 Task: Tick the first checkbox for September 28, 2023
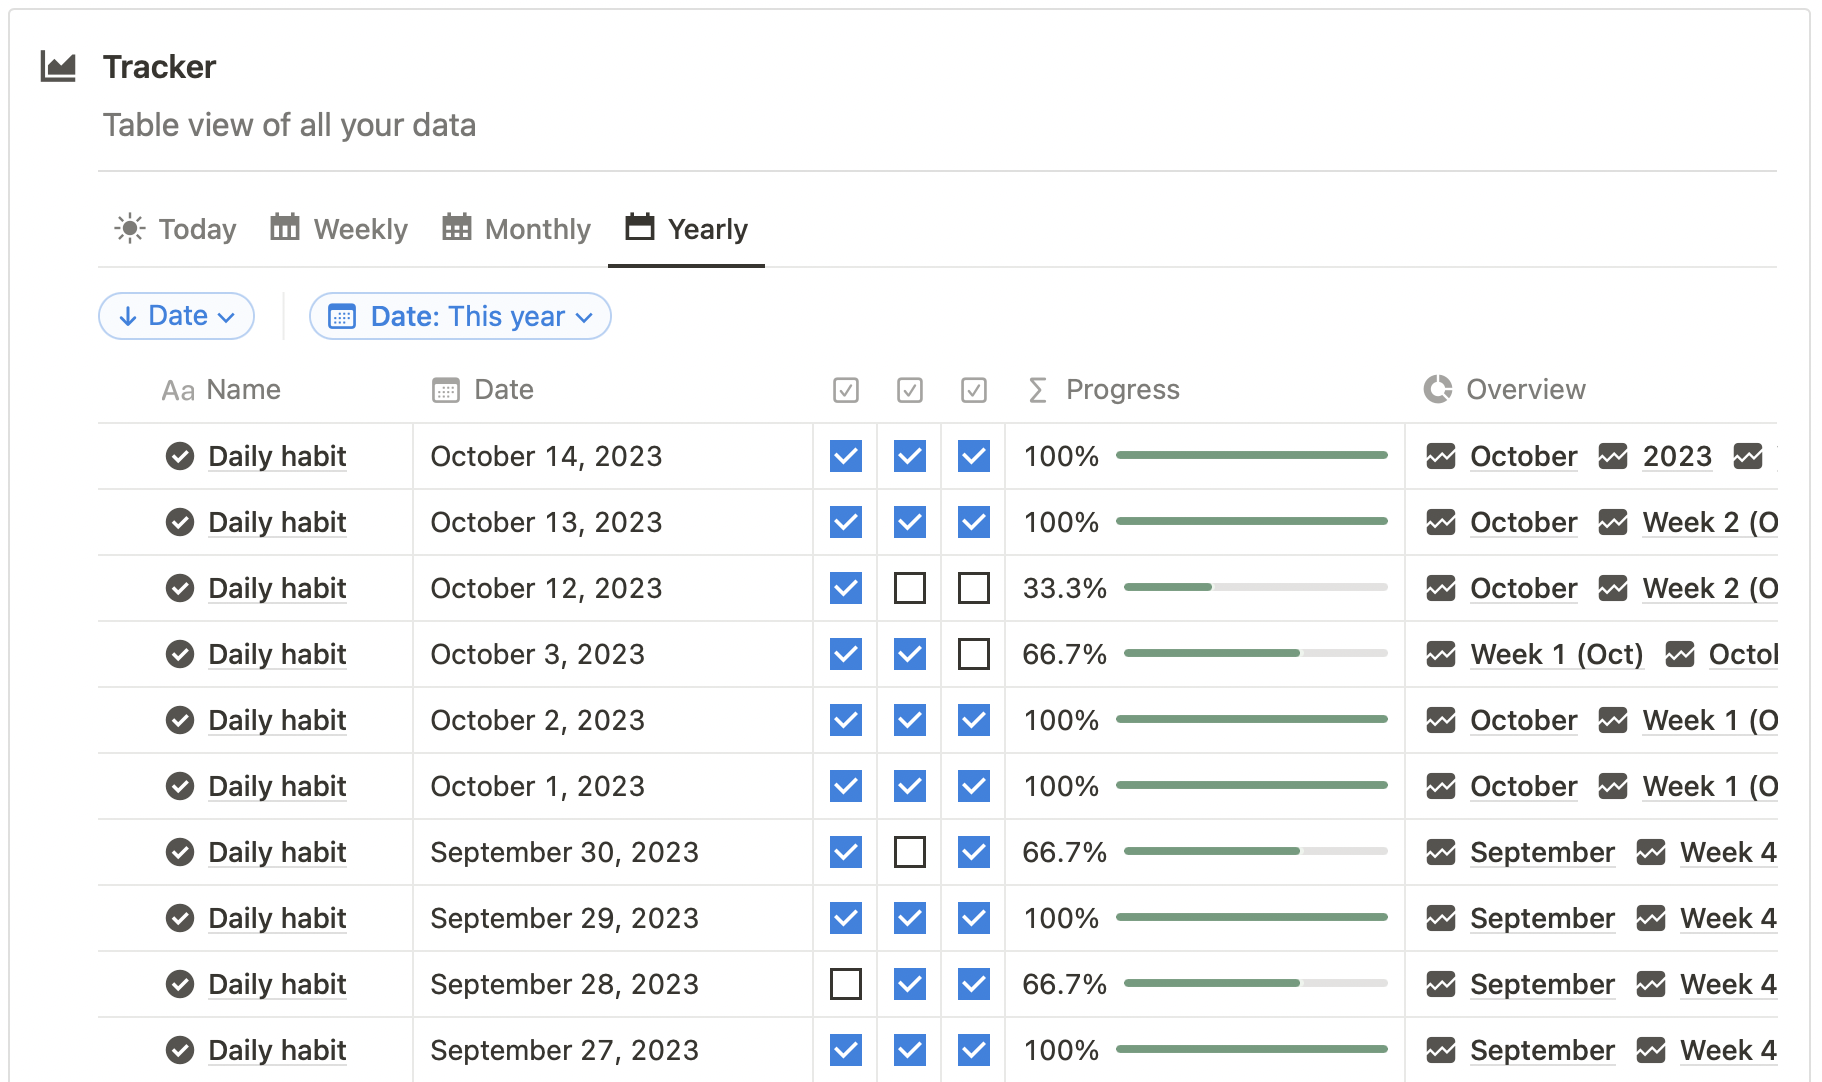[846, 984]
